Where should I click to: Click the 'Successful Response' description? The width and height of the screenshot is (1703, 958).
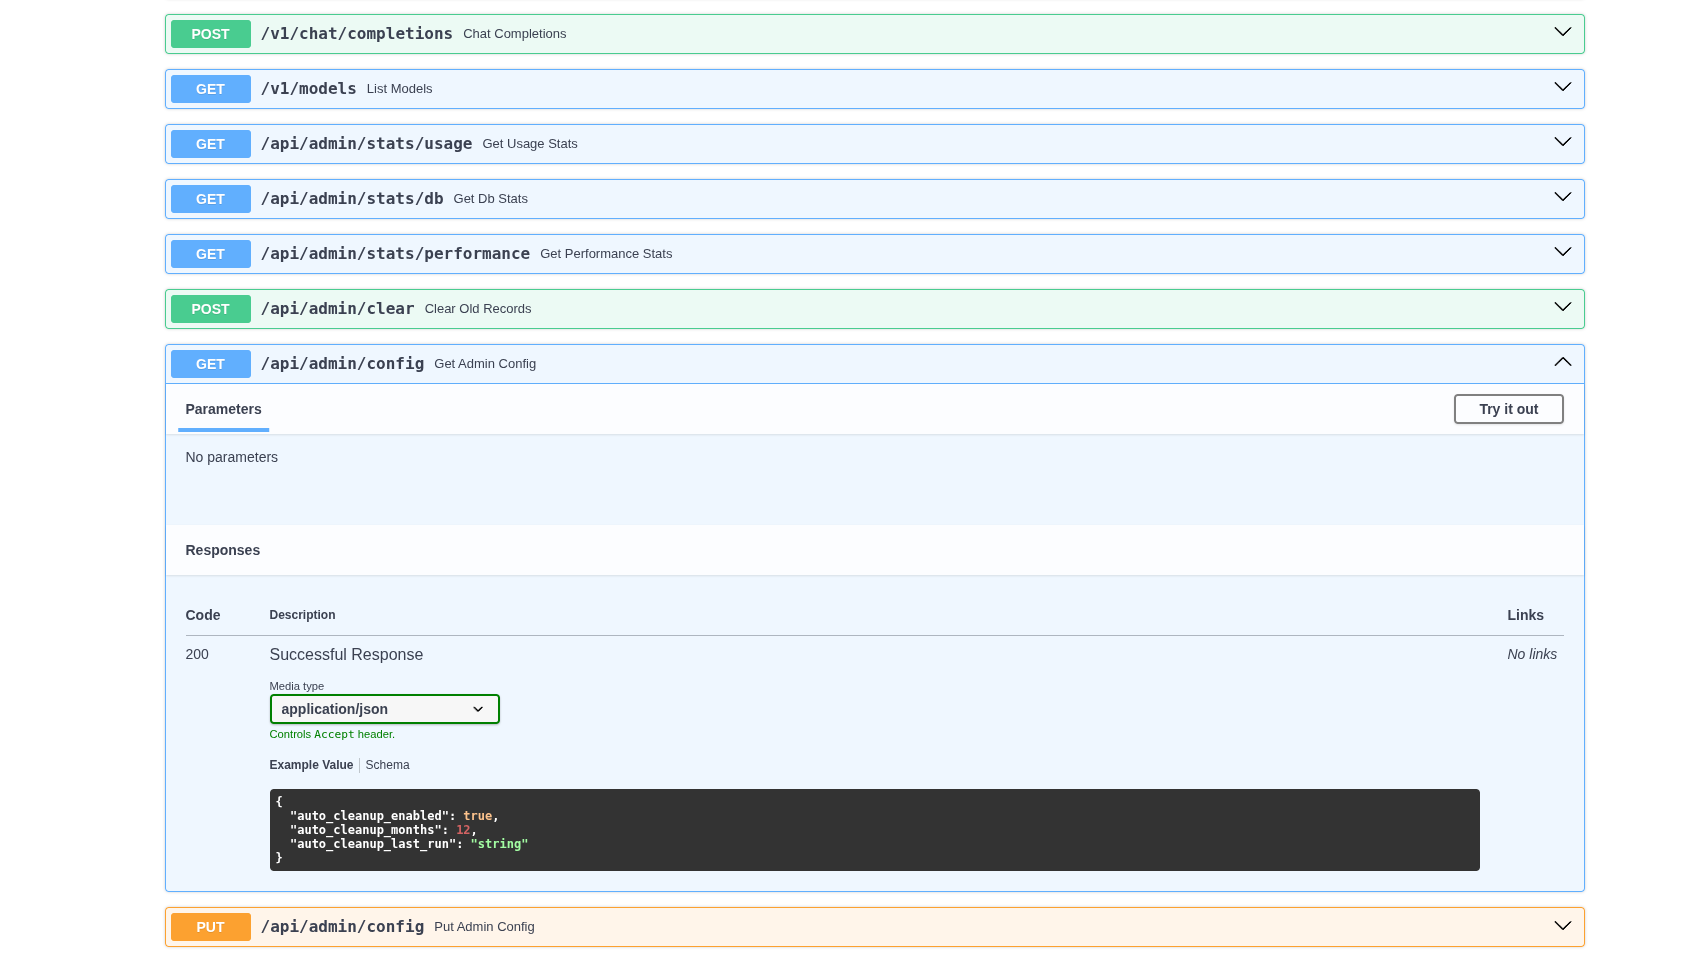pos(346,654)
